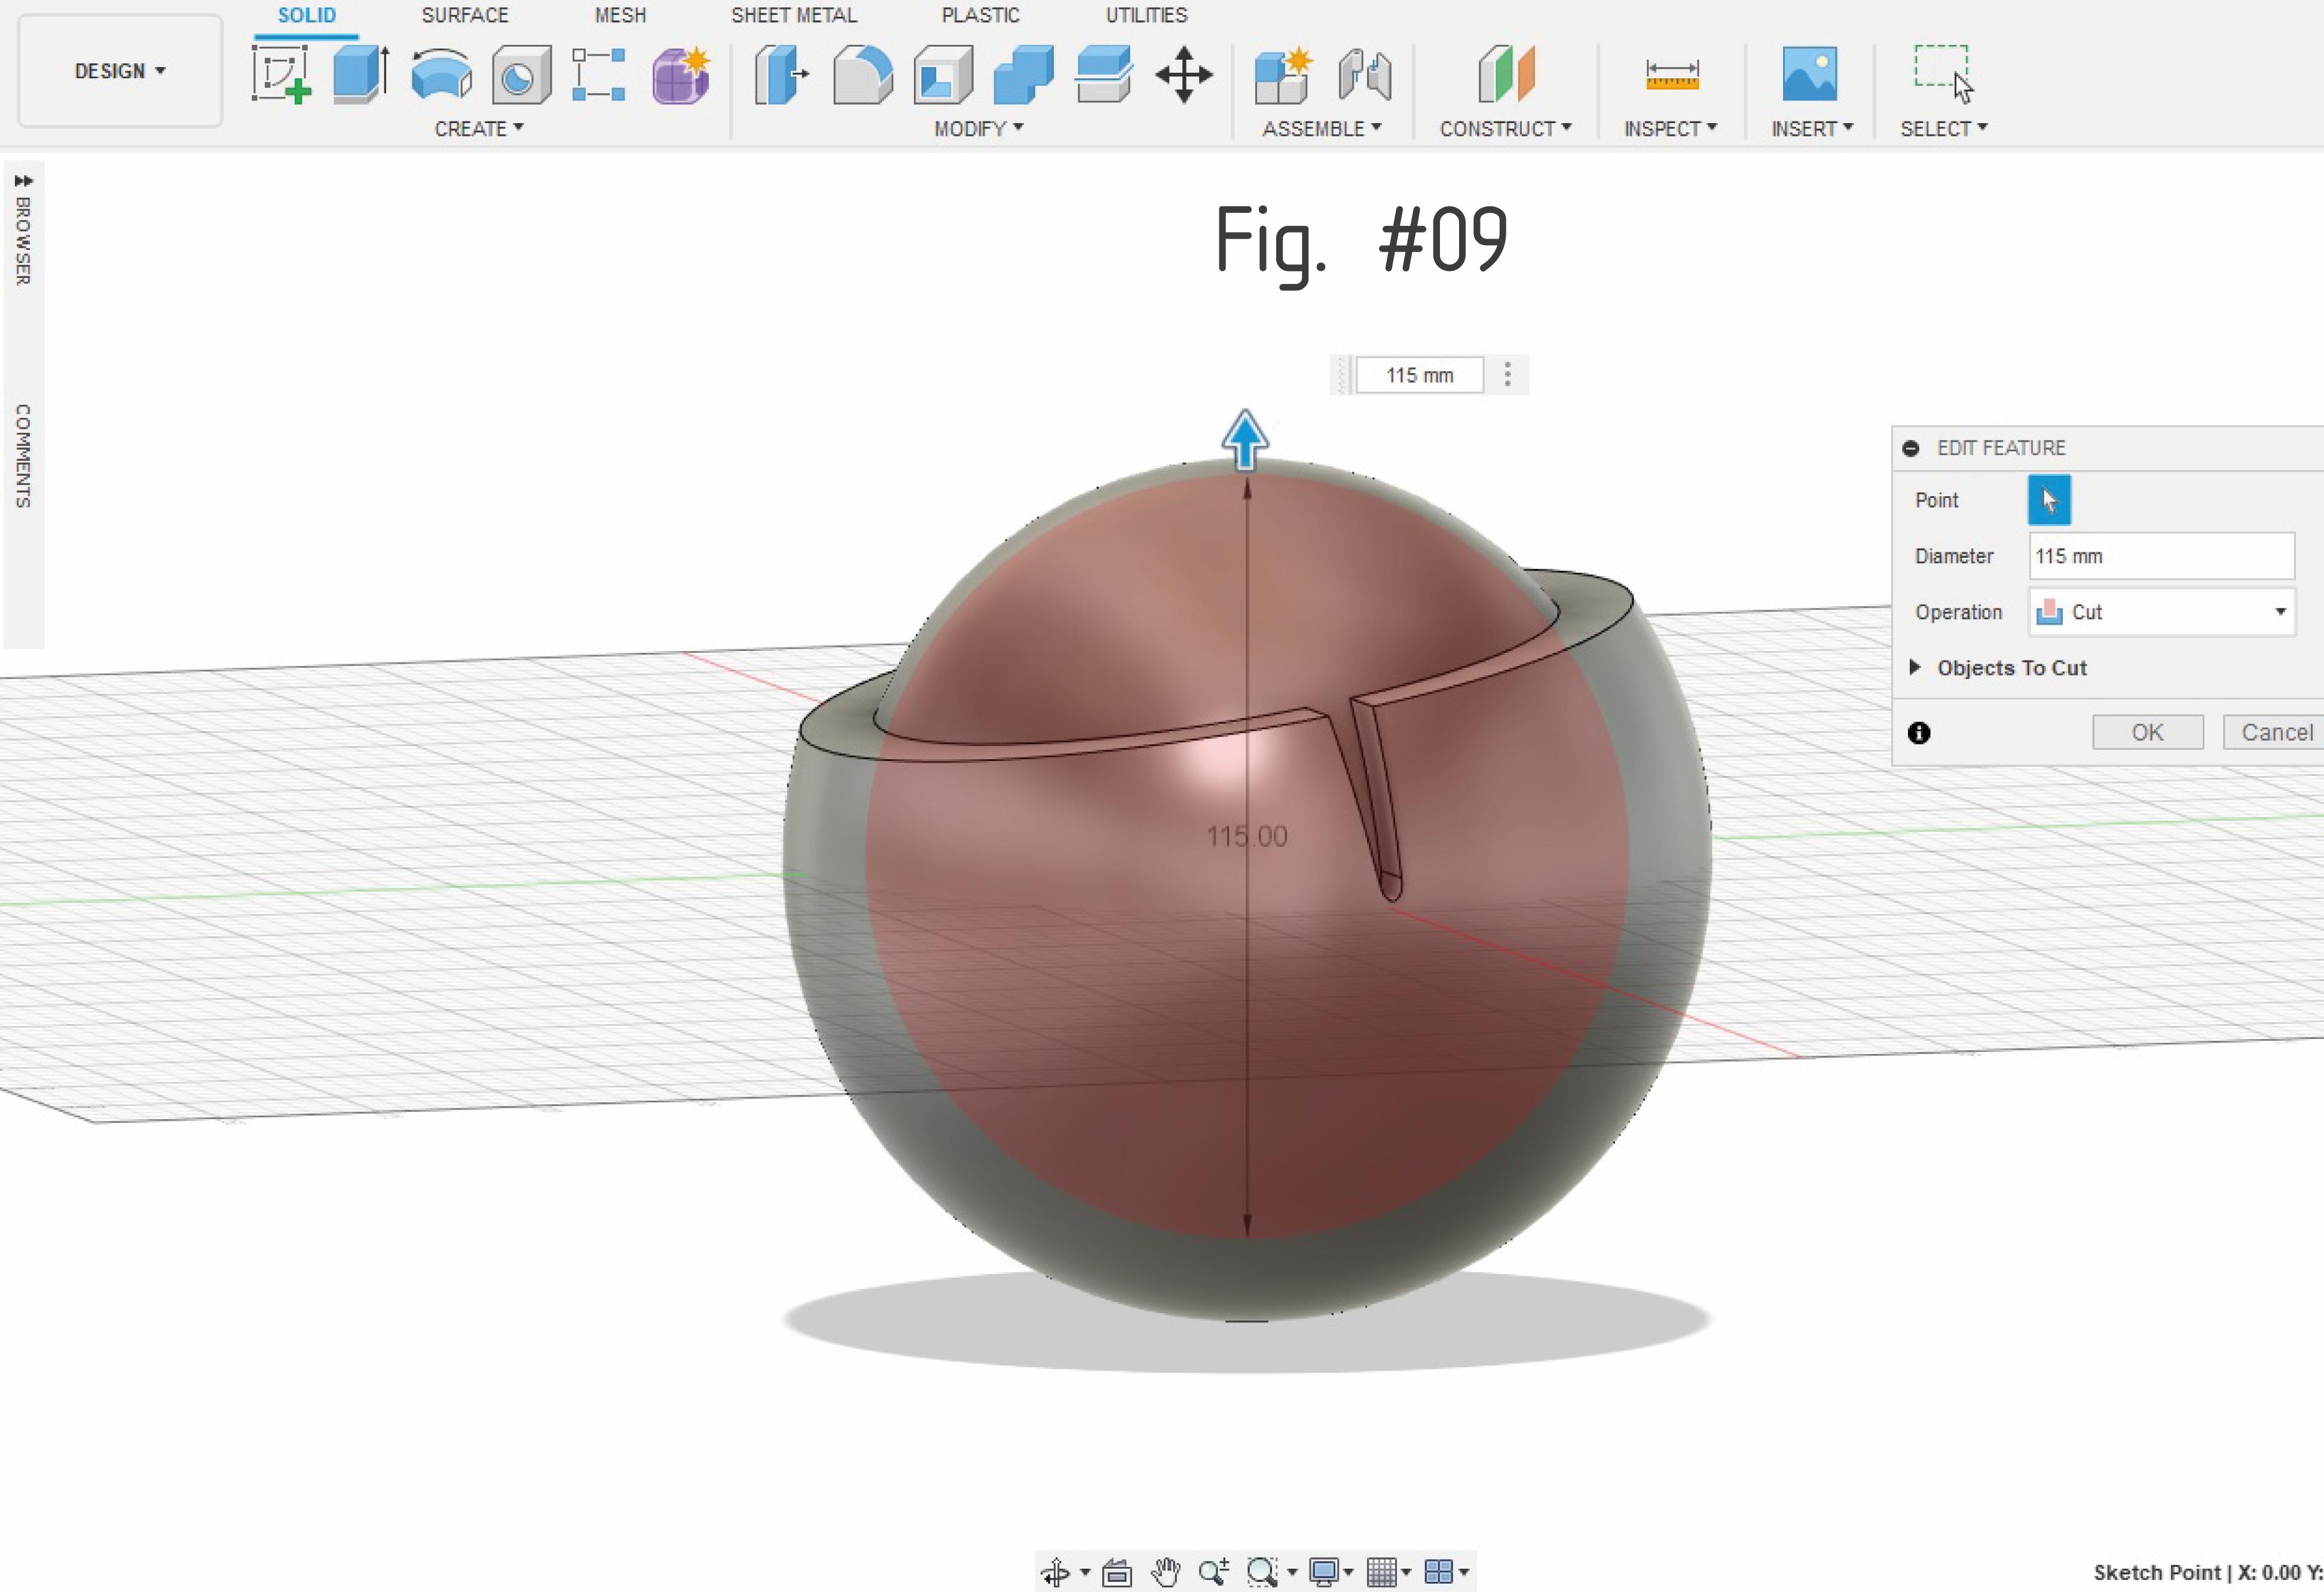Click OK to confirm the edit
This screenshot has width=2324, height=1592.
click(2147, 732)
